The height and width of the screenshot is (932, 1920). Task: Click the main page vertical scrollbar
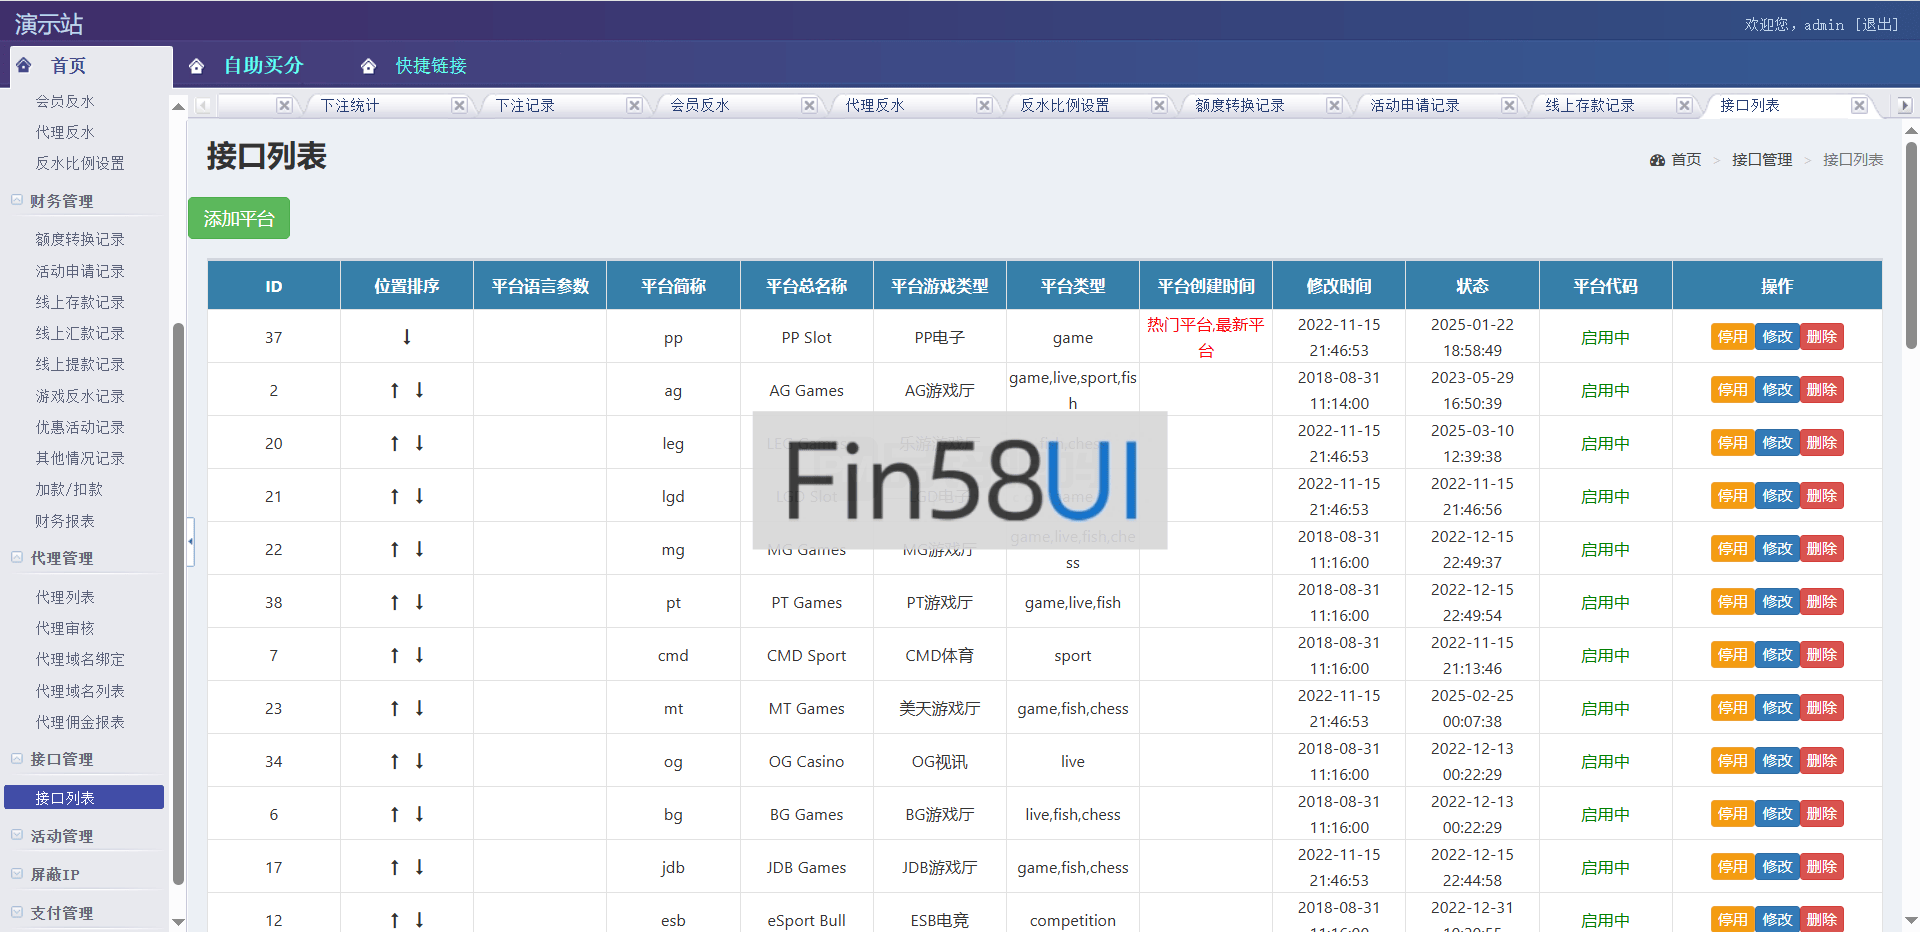[1911, 246]
